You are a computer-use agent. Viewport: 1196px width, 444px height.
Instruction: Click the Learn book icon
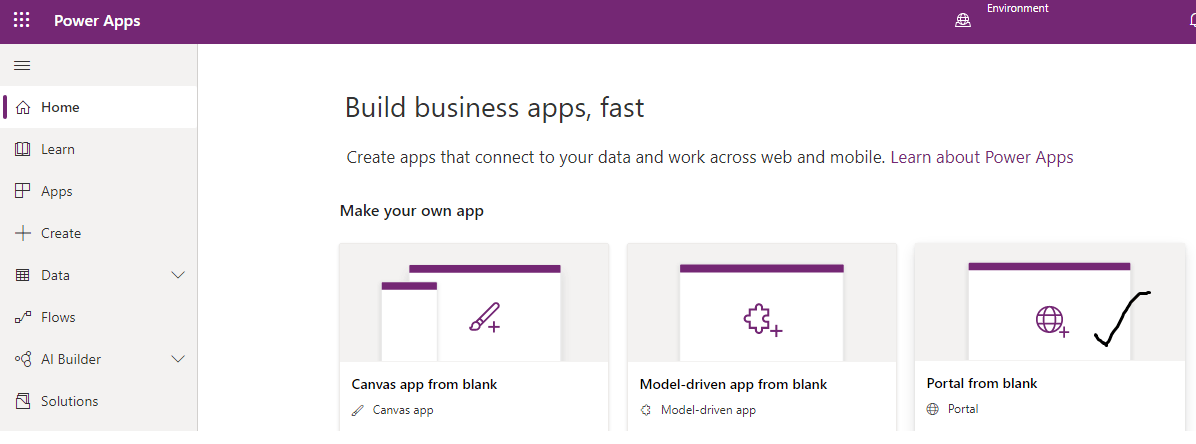pyautogui.click(x=23, y=150)
